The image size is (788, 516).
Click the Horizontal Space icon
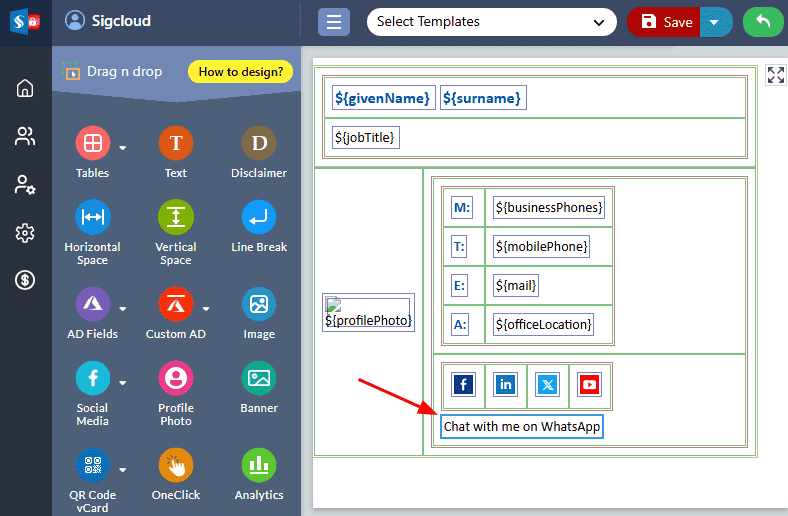[x=92, y=217]
